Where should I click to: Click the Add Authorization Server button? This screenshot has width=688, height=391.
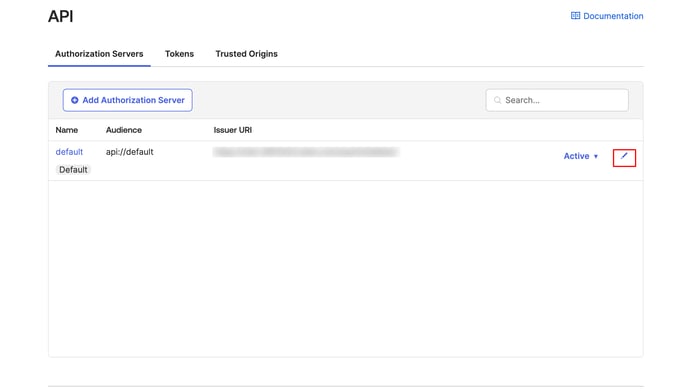(128, 100)
